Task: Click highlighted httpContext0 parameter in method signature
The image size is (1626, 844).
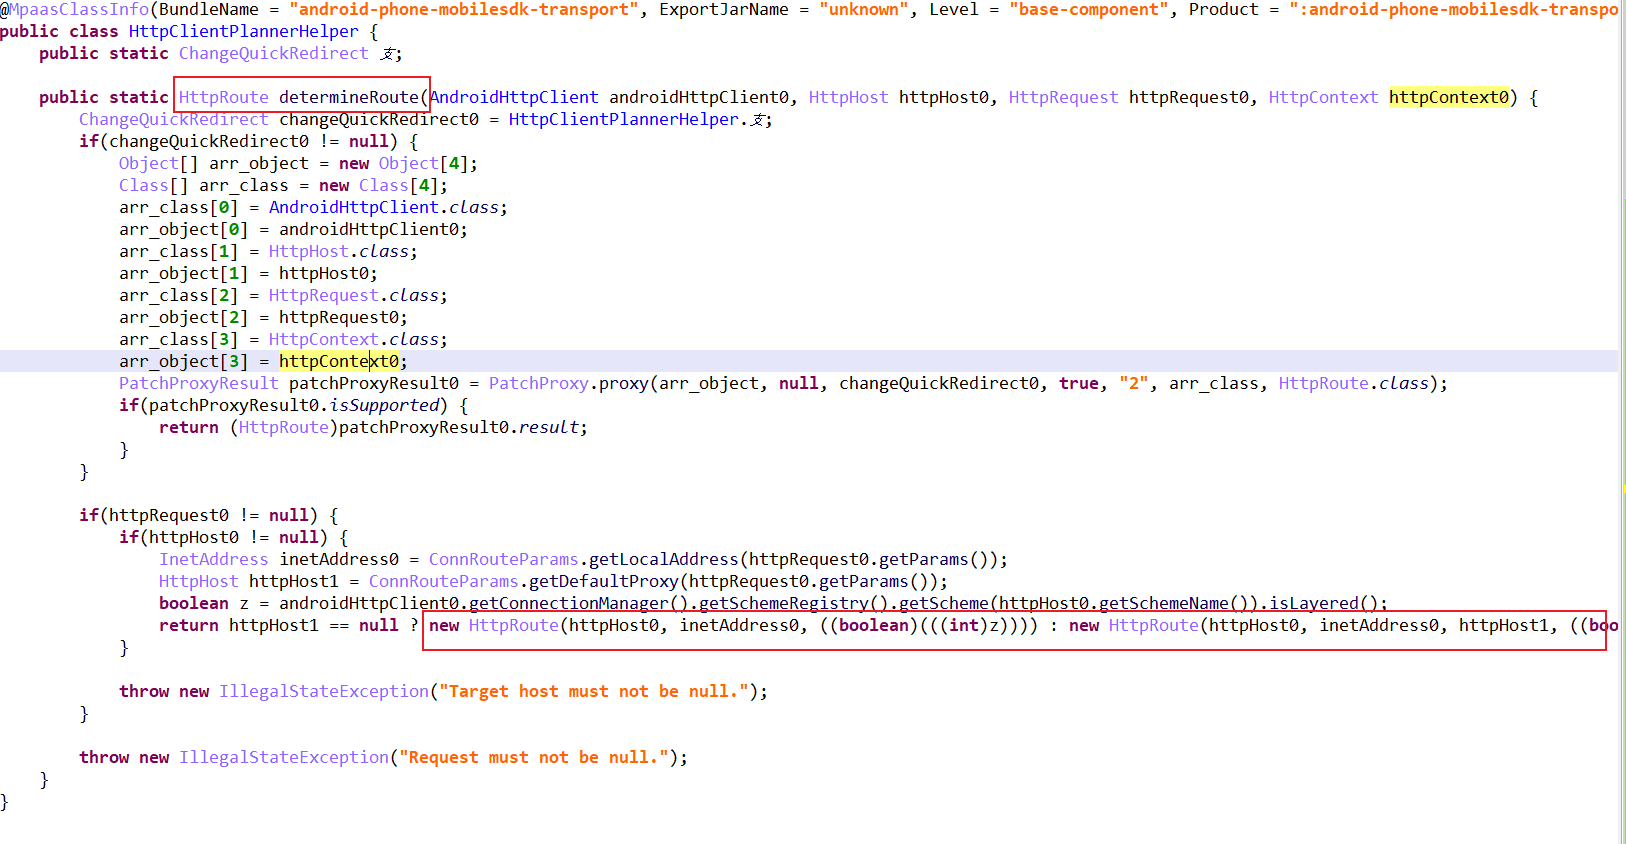Action: pyautogui.click(x=1448, y=97)
